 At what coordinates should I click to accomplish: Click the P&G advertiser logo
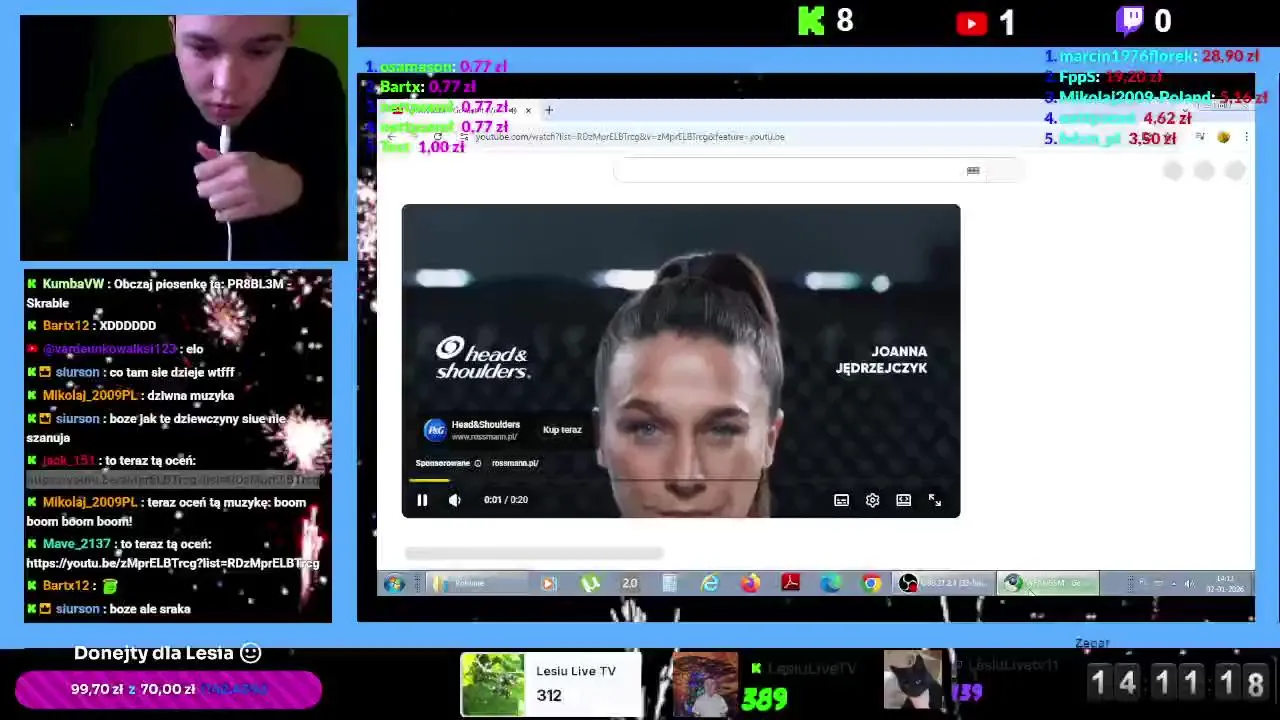click(435, 430)
